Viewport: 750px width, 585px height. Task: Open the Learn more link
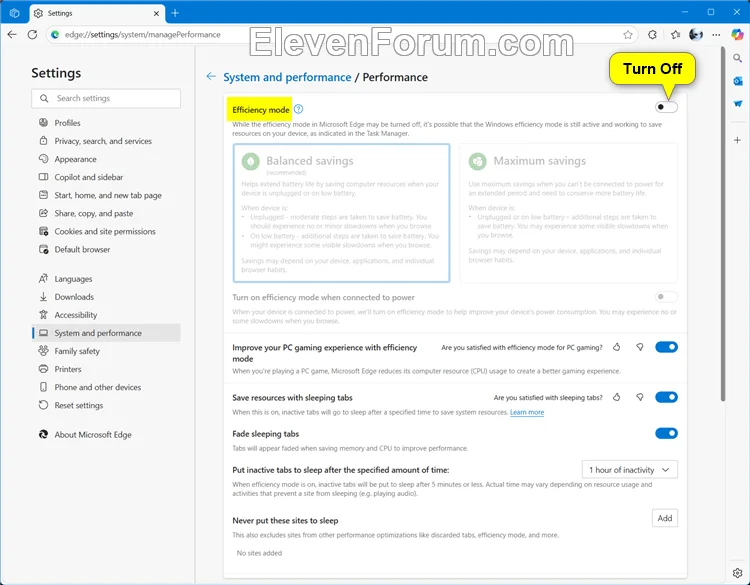point(527,412)
